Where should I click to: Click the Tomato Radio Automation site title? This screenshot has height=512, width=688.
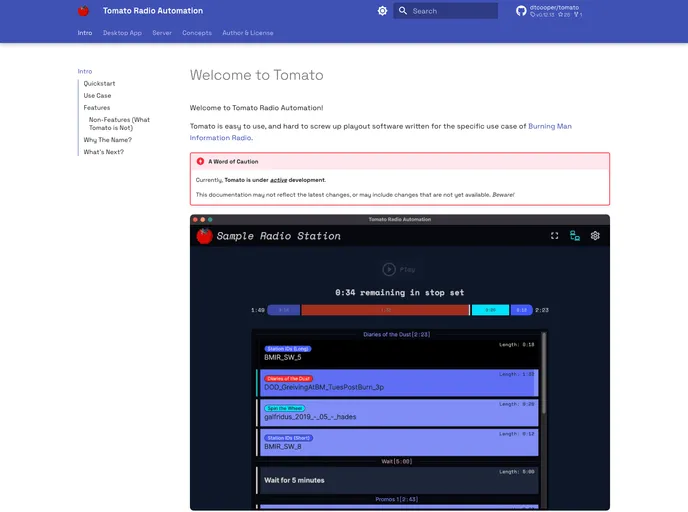pos(153,11)
